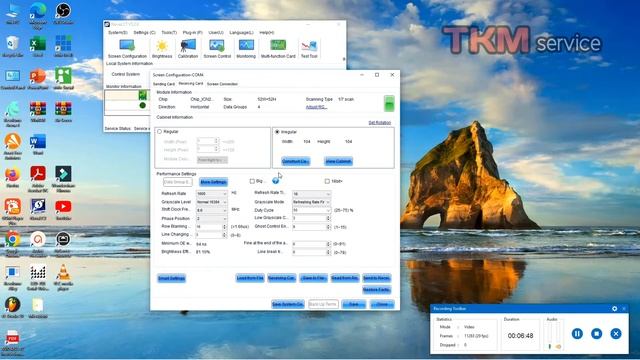The image size is (640, 360).
Task: Check the first checkbox beside More Settings
Action: pos(252,181)
